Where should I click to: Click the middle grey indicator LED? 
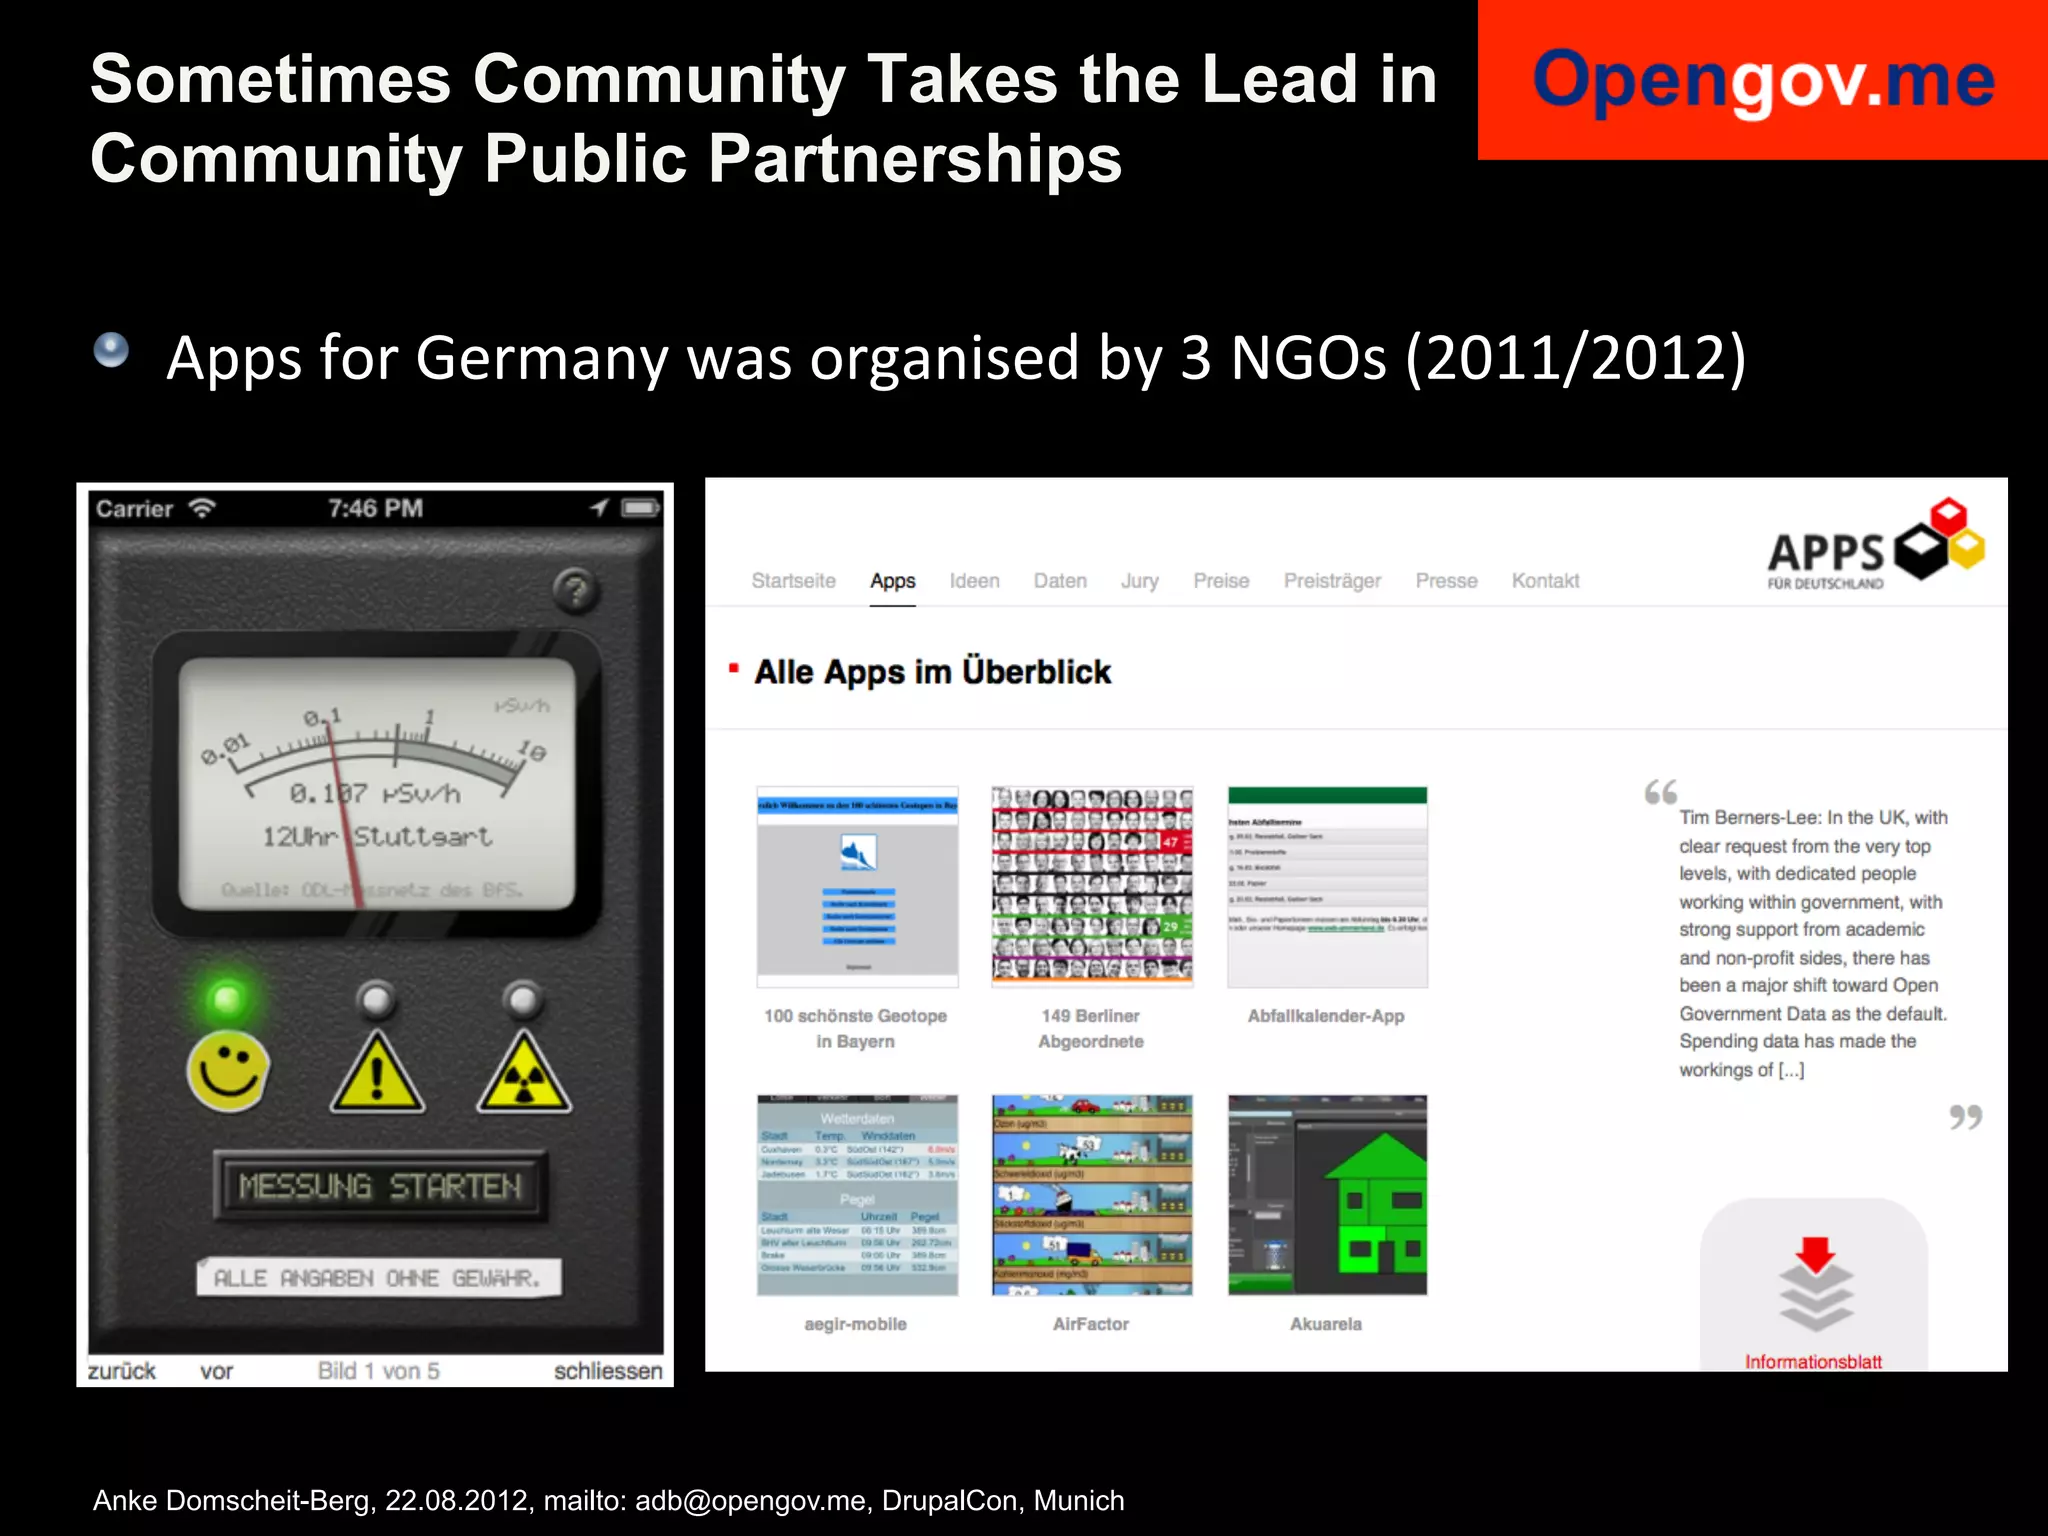[x=377, y=999]
